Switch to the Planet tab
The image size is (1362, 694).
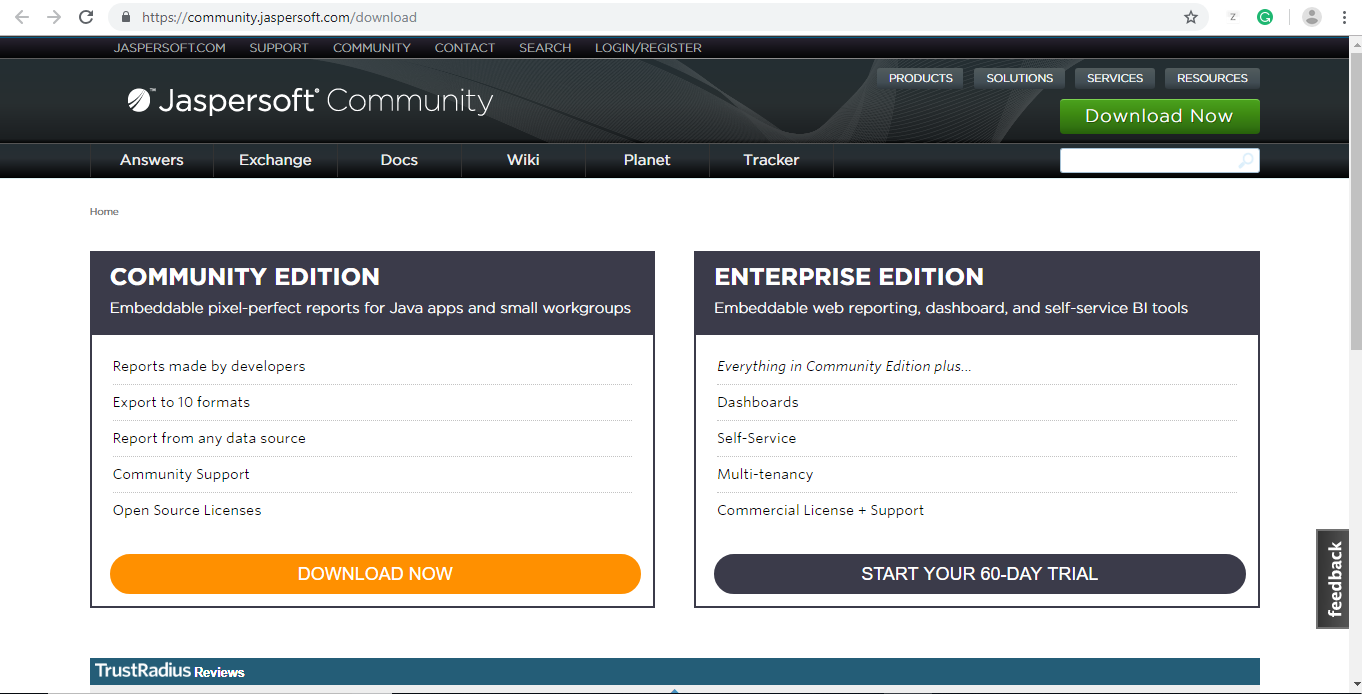tap(647, 160)
